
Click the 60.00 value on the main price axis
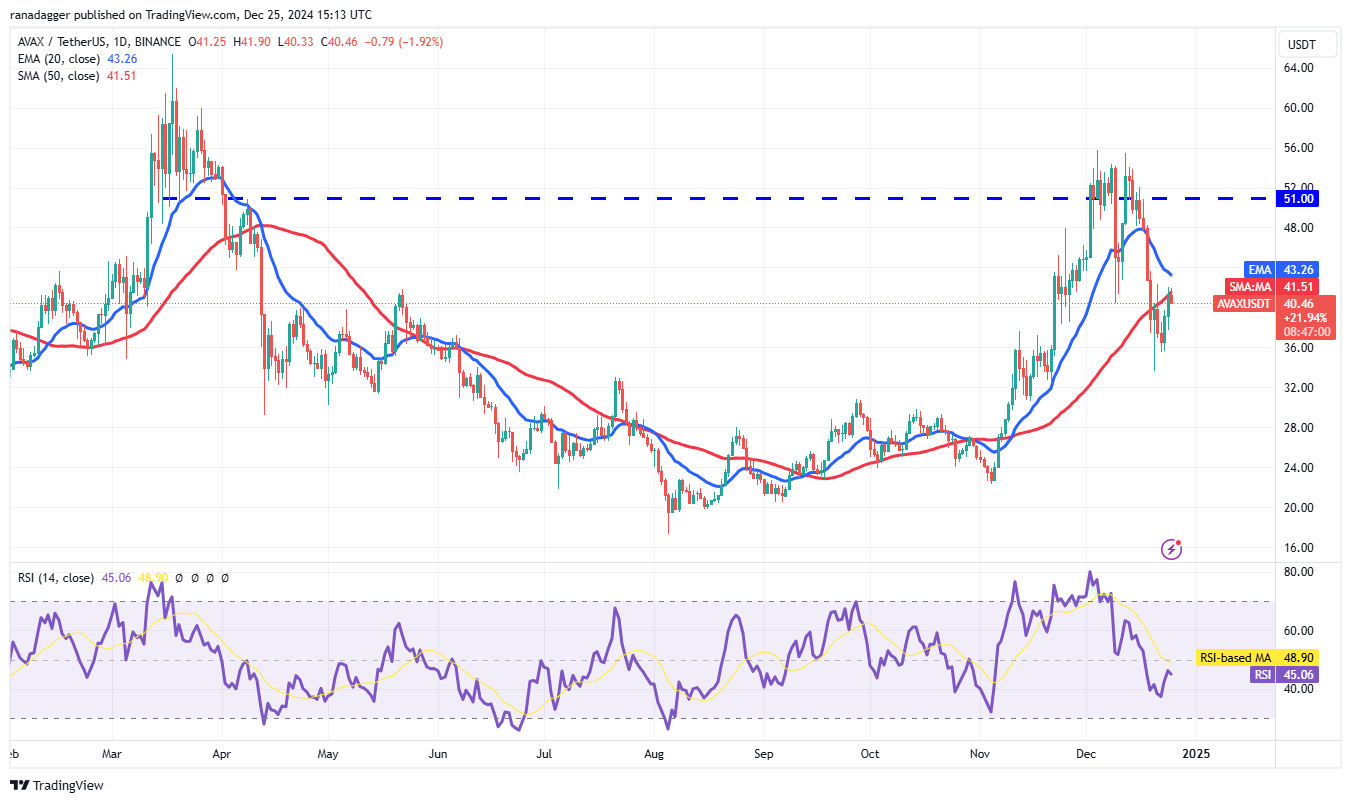tap(1298, 108)
